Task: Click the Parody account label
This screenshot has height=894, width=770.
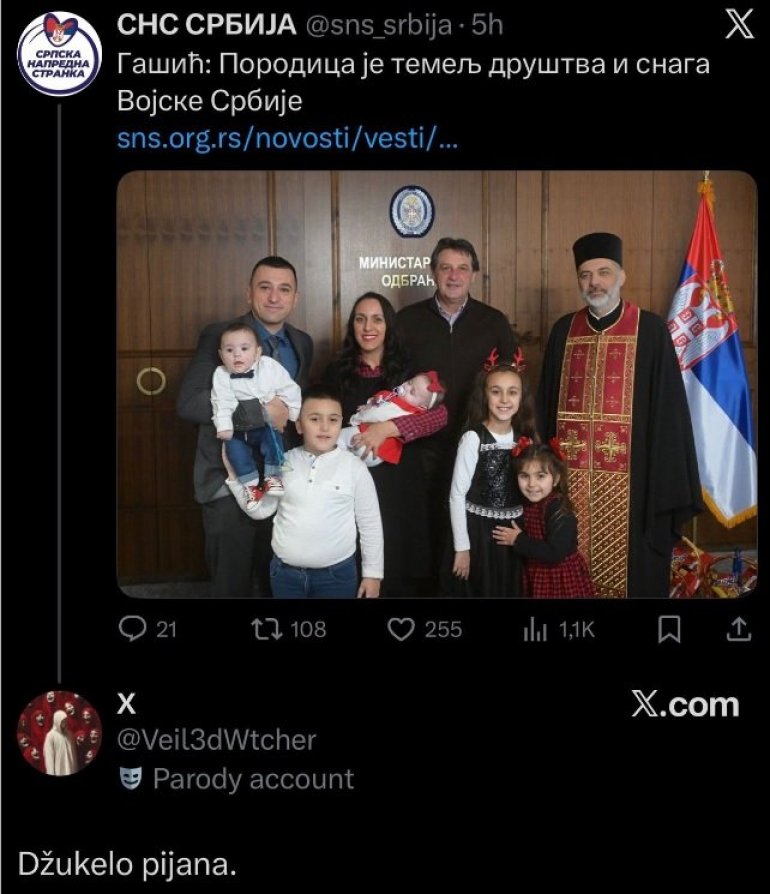Action: [x=254, y=779]
